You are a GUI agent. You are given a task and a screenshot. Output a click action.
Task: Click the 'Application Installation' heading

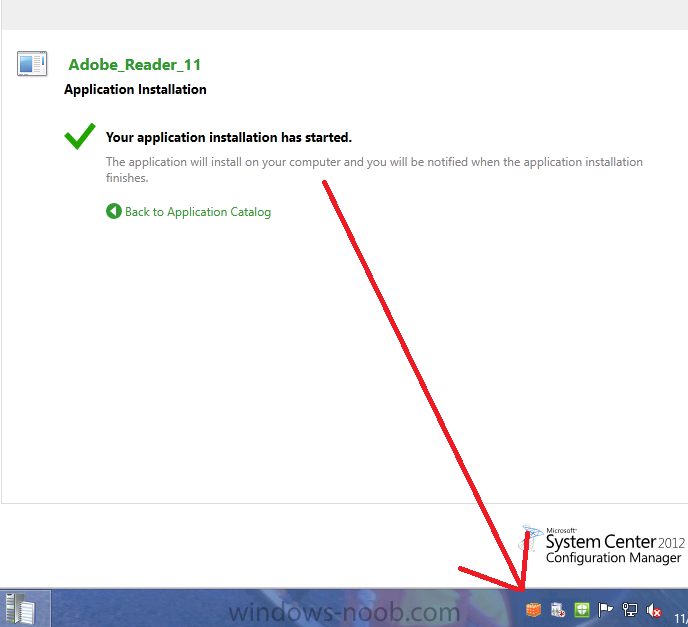[135, 90]
